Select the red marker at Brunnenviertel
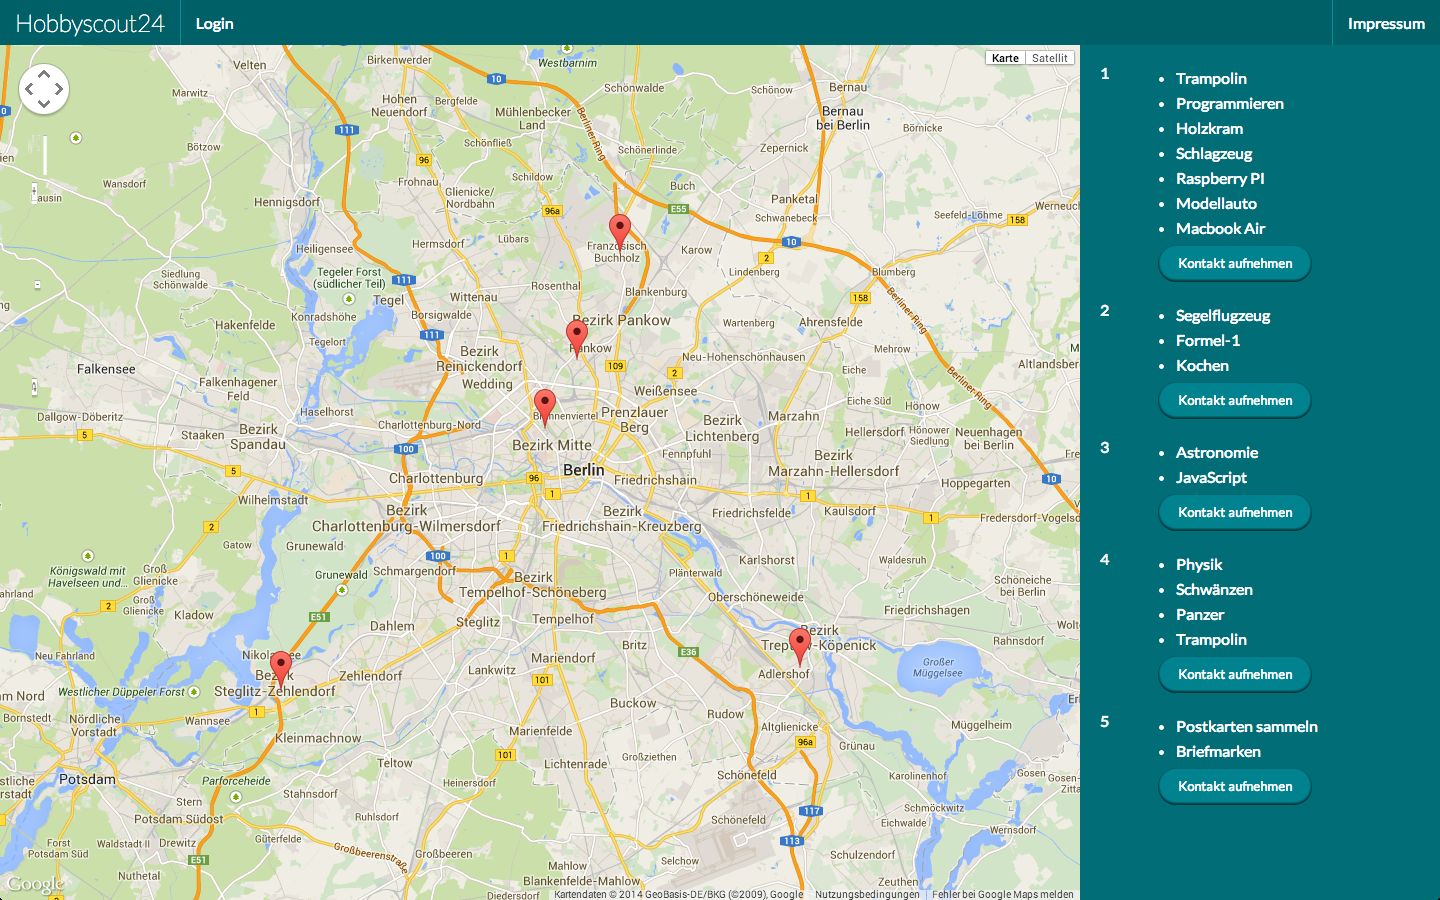1440x900 pixels. (x=545, y=407)
